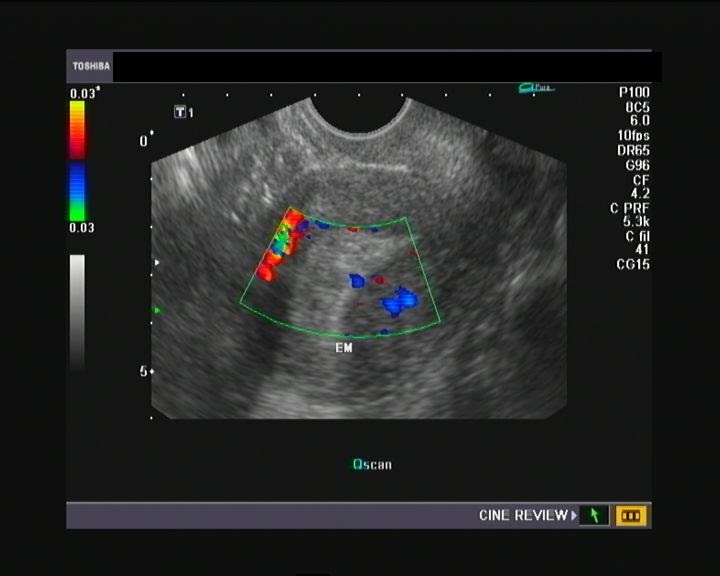Click the green color focus marker triangle
The image size is (720, 576).
pyautogui.click(x=158, y=311)
